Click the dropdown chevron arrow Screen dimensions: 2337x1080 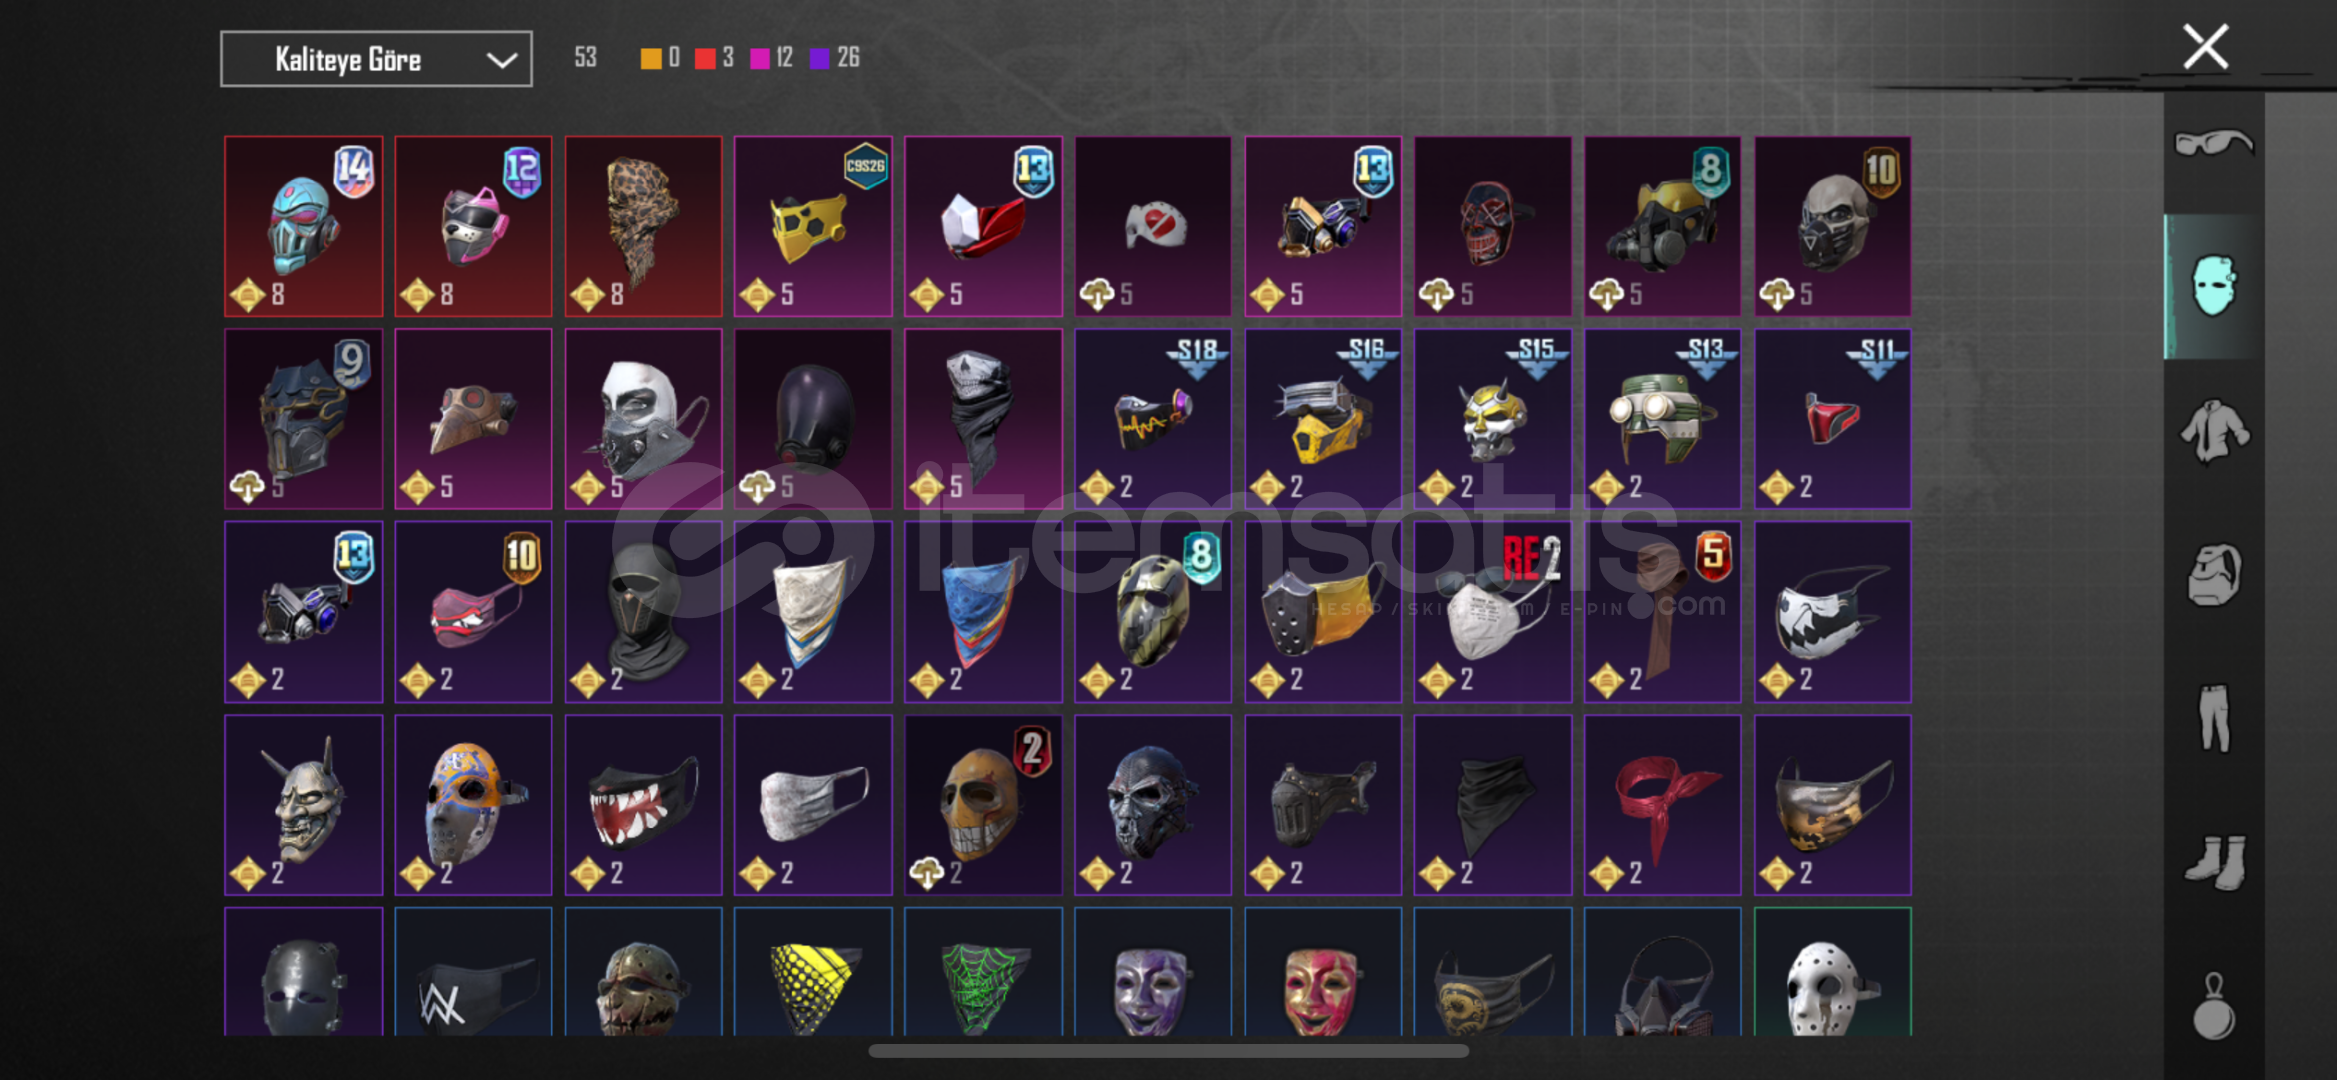[x=501, y=60]
